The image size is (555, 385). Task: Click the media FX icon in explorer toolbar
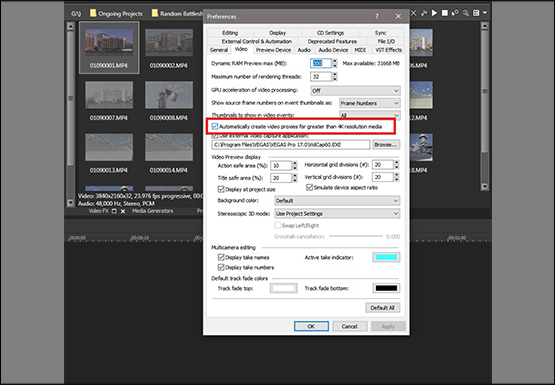(x=424, y=13)
